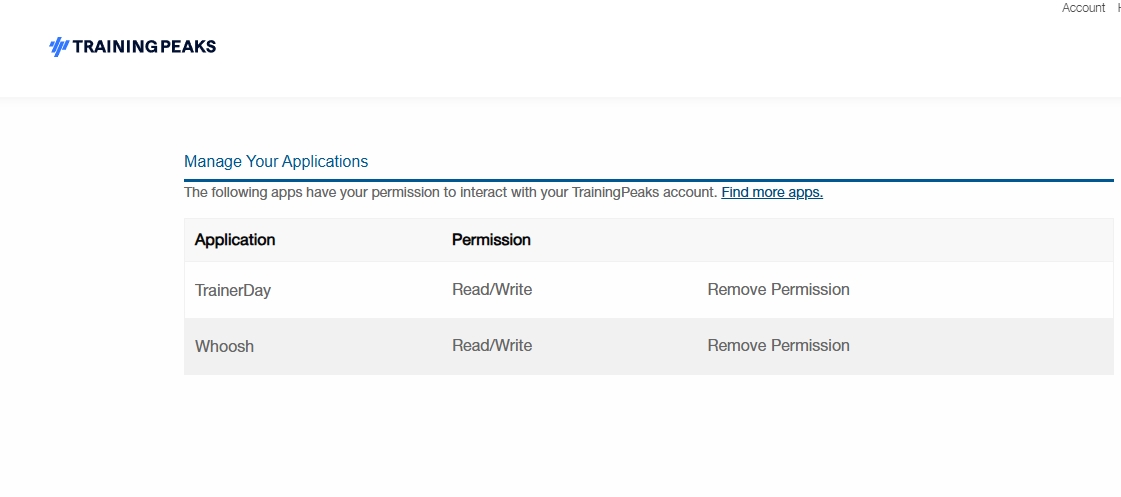Select the TrainerDay application name
Viewport: 1121px width, 497px height.
(x=233, y=291)
